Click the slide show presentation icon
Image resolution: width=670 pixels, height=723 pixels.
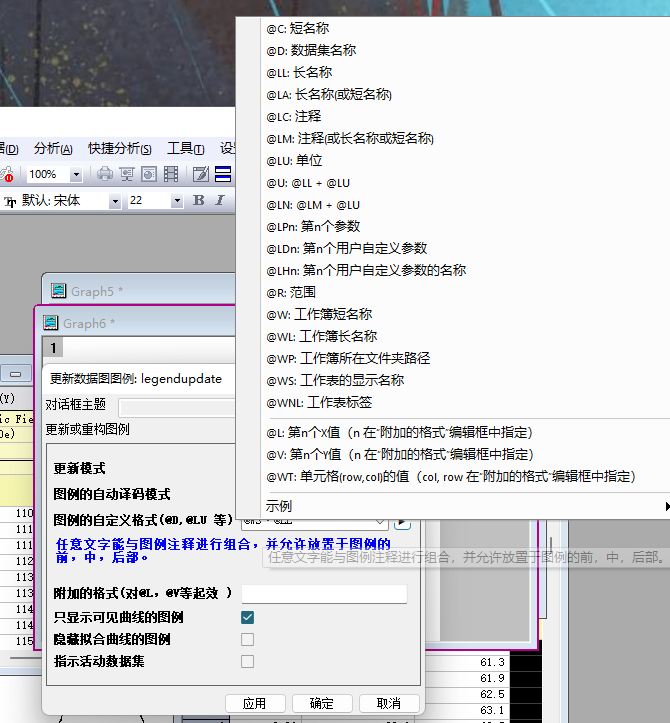click(127, 174)
